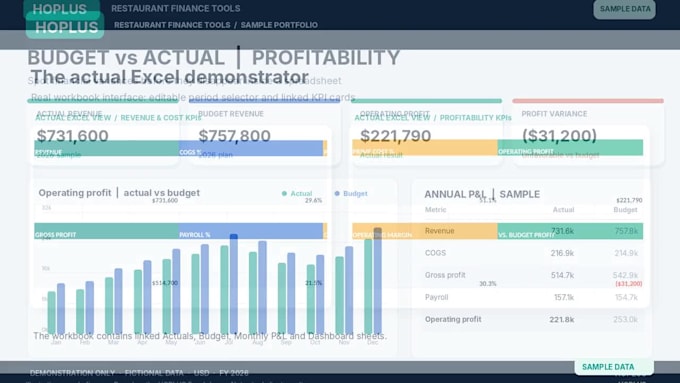Viewport: 680px width, 383px height.
Task: Click the large $757,800 budget revenue value
Action: 234,136
